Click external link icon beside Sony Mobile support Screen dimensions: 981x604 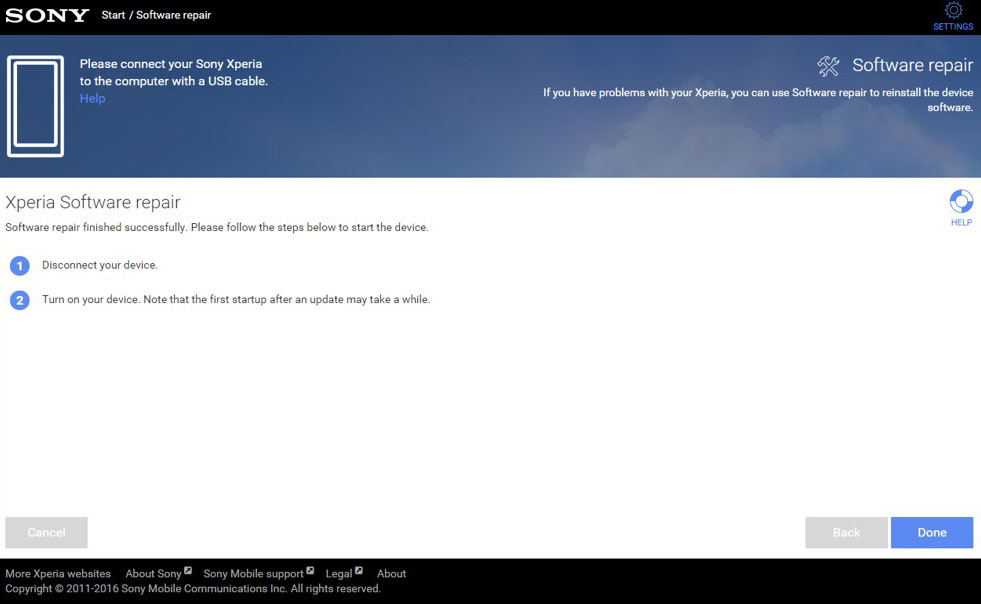pyautogui.click(x=310, y=570)
